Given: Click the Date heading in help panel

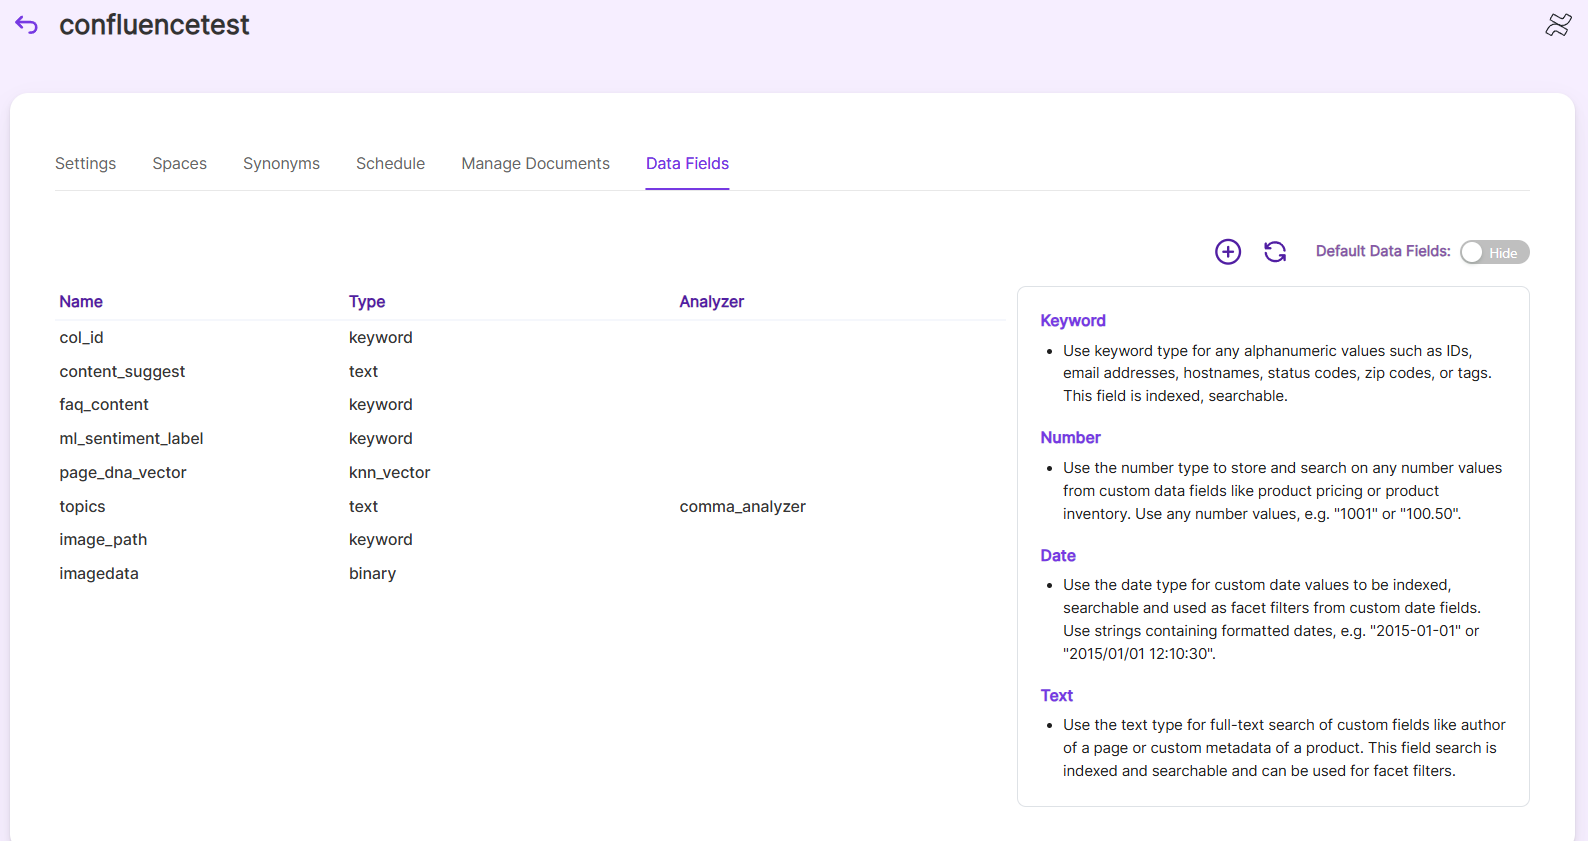Looking at the screenshot, I should pos(1058,555).
